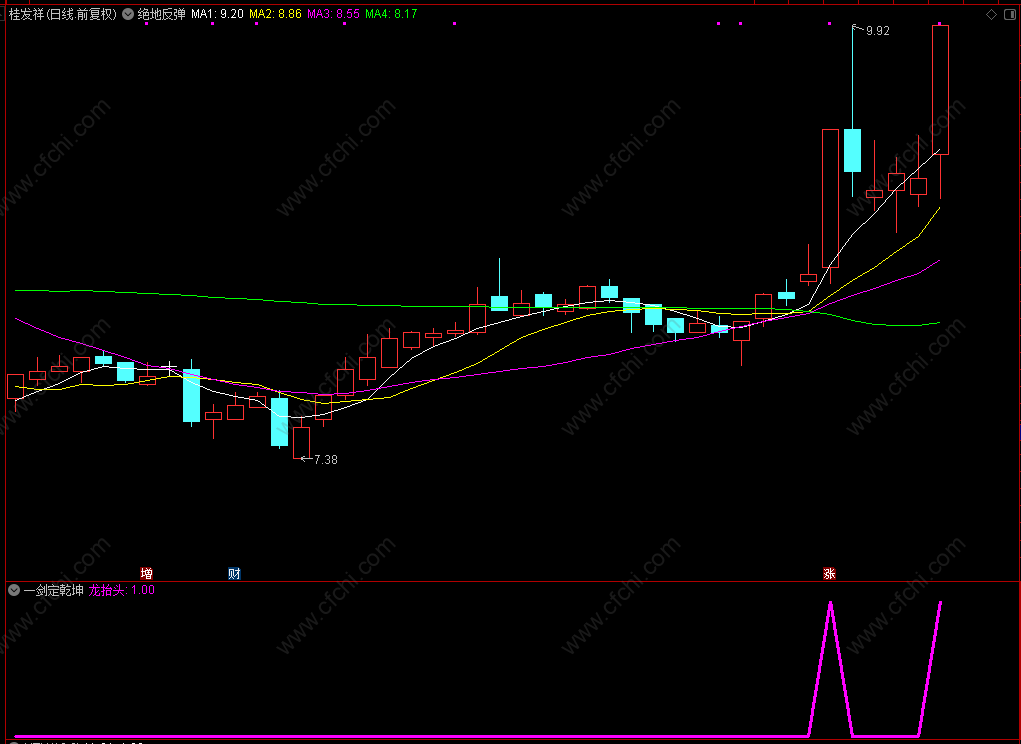The width and height of the screenshot is (1021, 744).
Task: Click the 涨 event marker icon
Action: [829, 573]
